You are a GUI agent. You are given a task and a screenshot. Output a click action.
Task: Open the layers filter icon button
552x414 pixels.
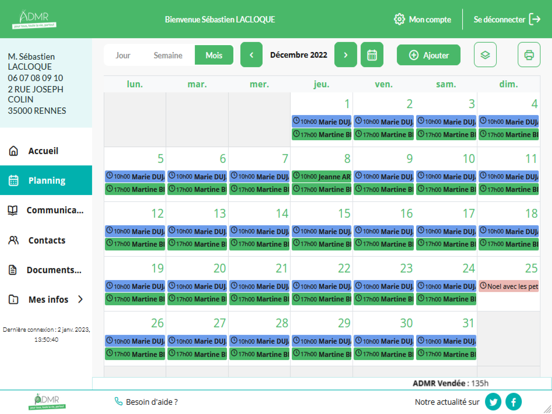click(485, 55)
